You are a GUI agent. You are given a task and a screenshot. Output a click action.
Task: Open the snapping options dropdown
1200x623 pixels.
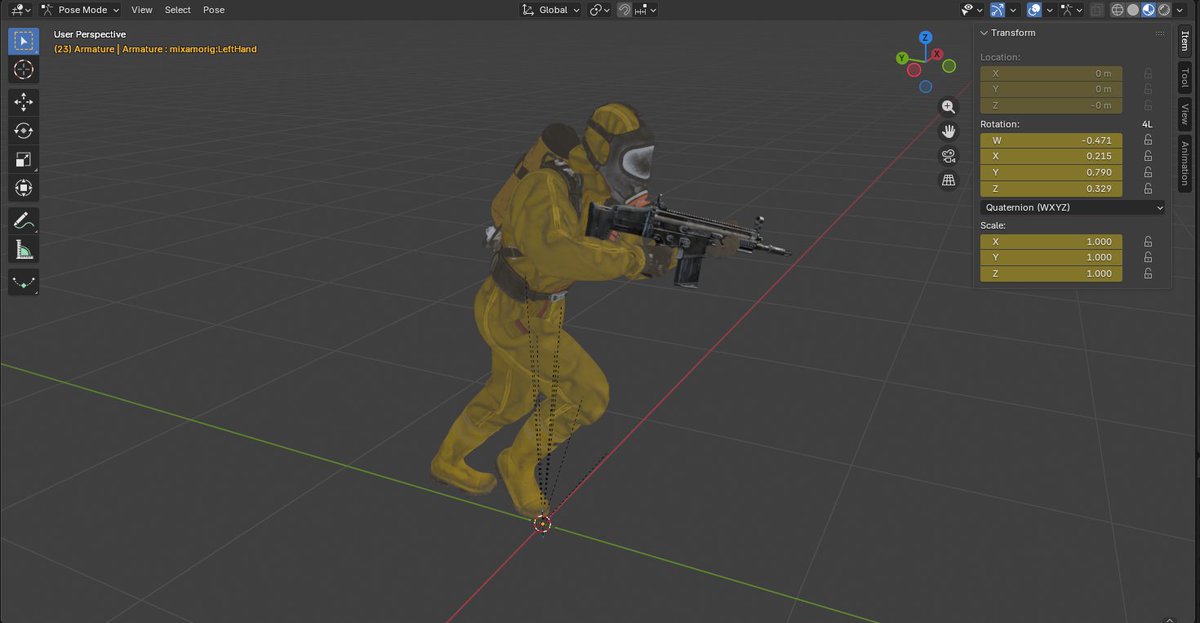tap(645, 9)
